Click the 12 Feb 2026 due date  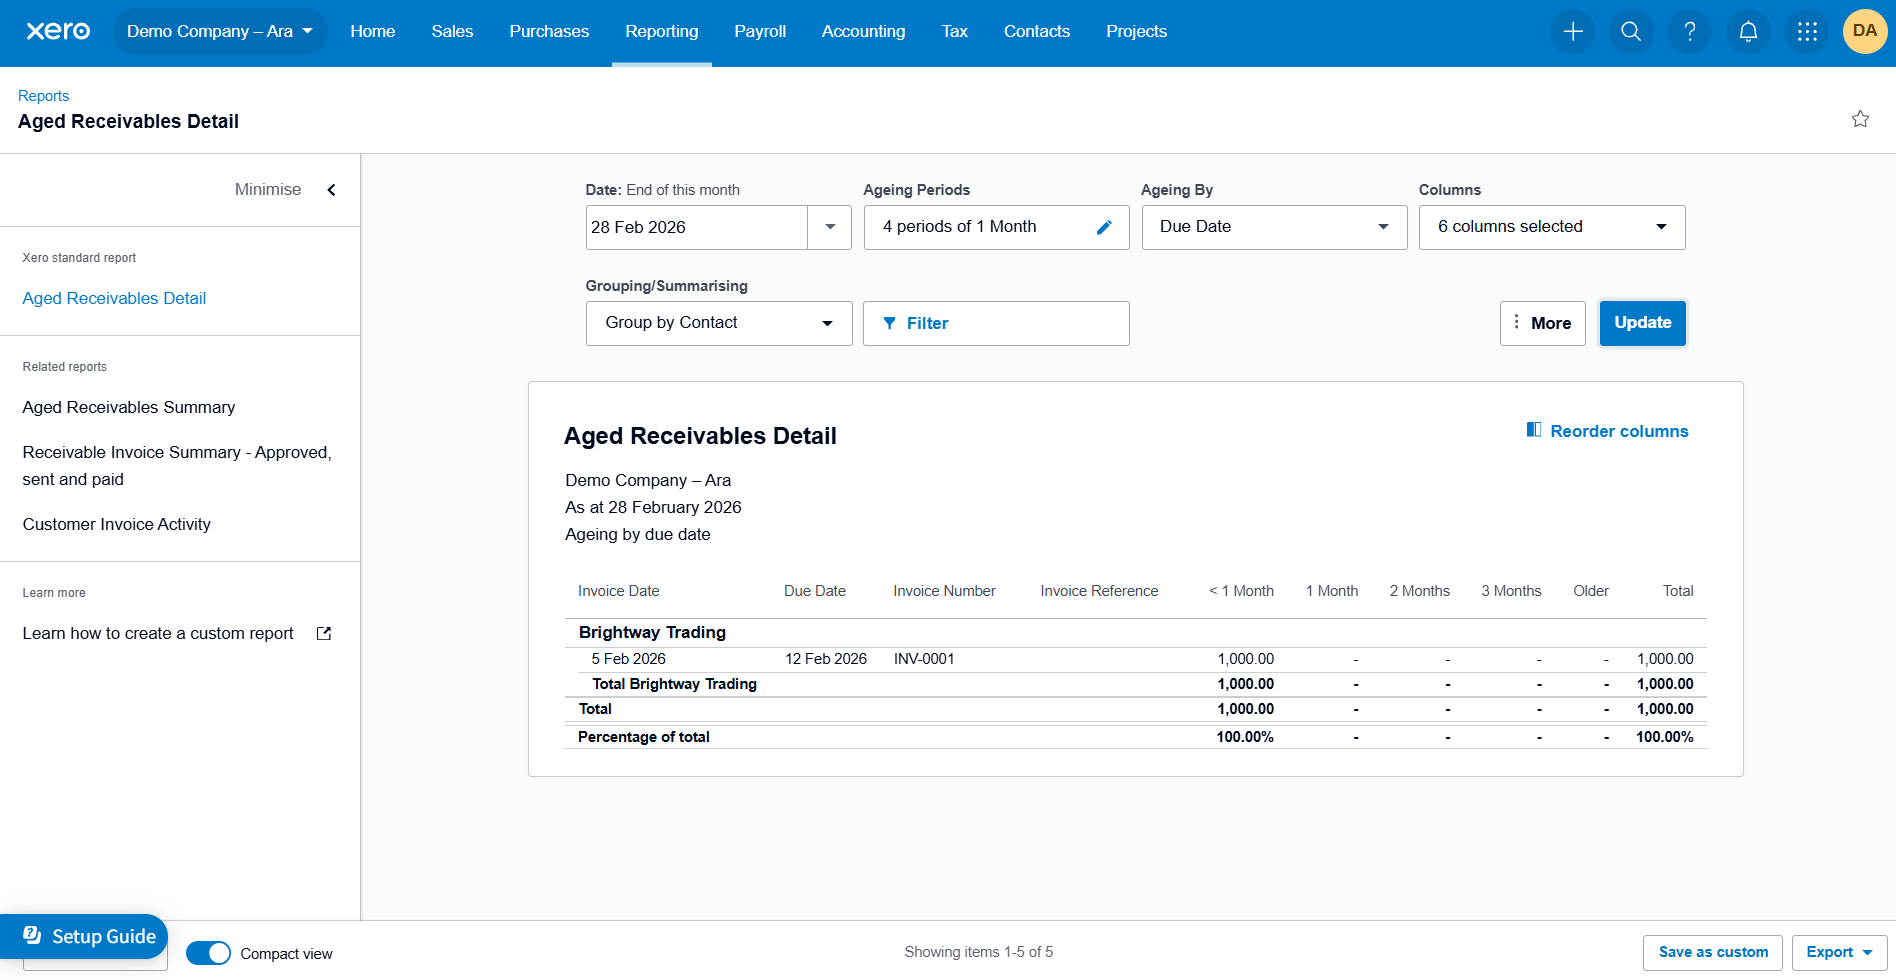click(826, 659)
